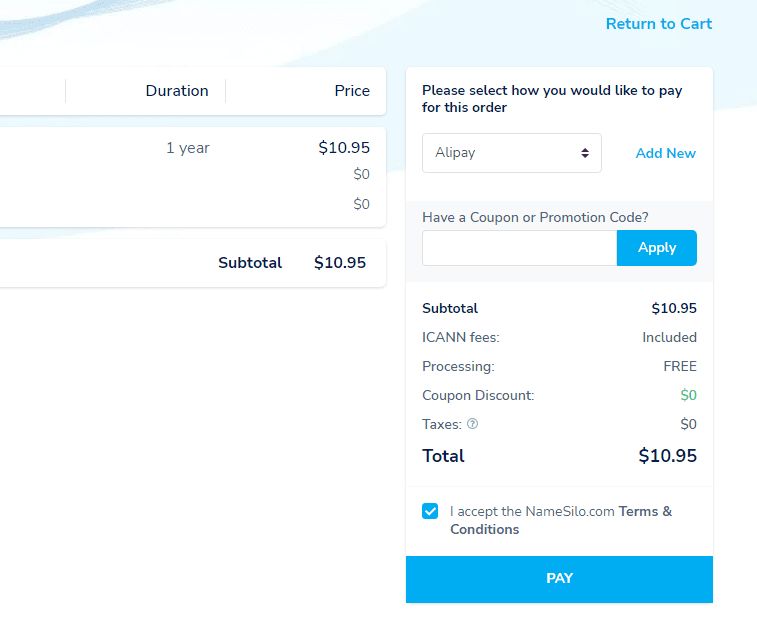Open the Alipay payment method dropdown

pos(511,153)
